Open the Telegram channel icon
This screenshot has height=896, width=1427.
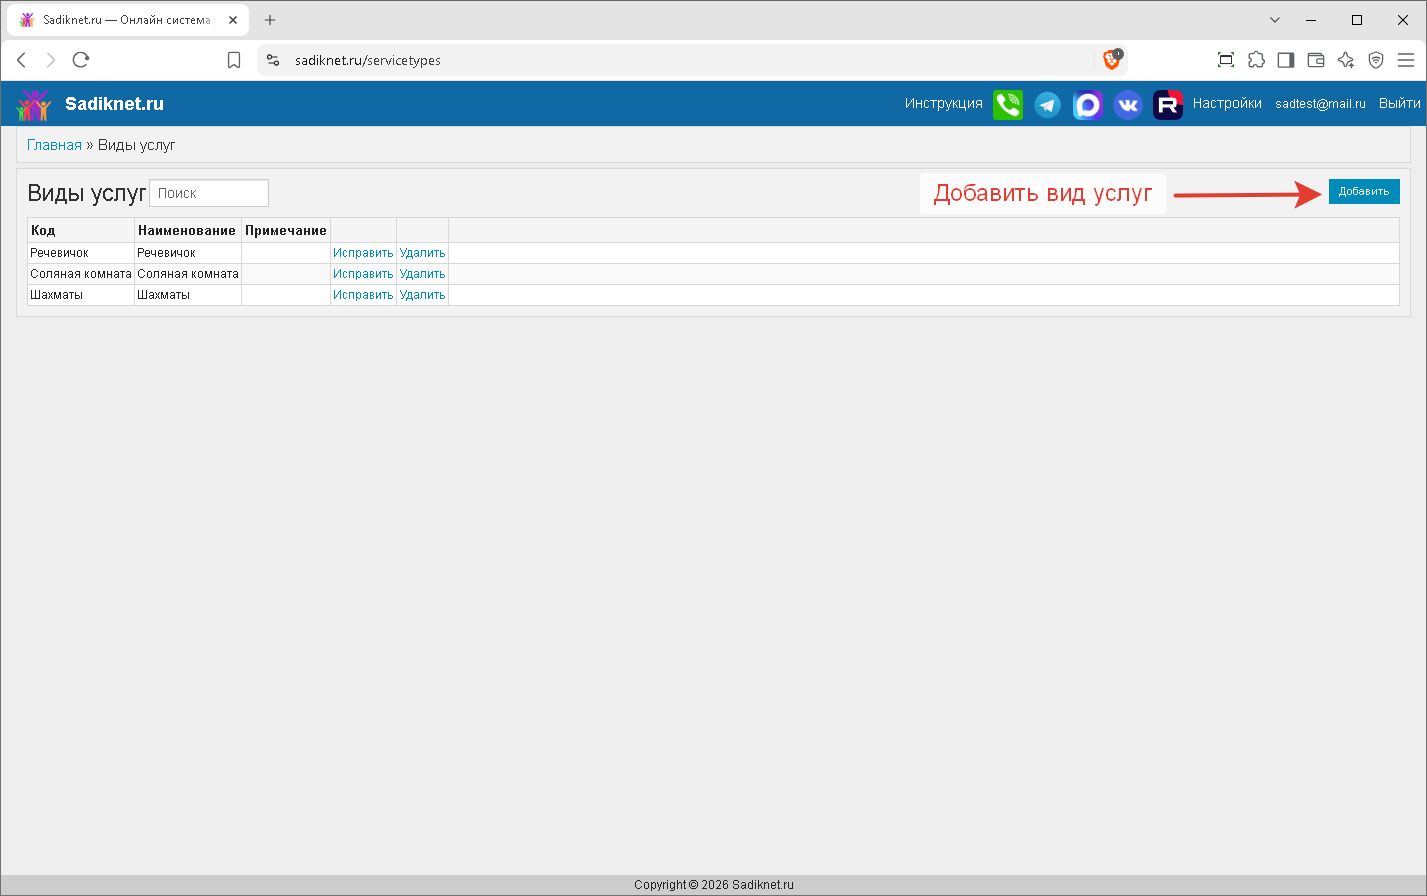[1047, 104]
